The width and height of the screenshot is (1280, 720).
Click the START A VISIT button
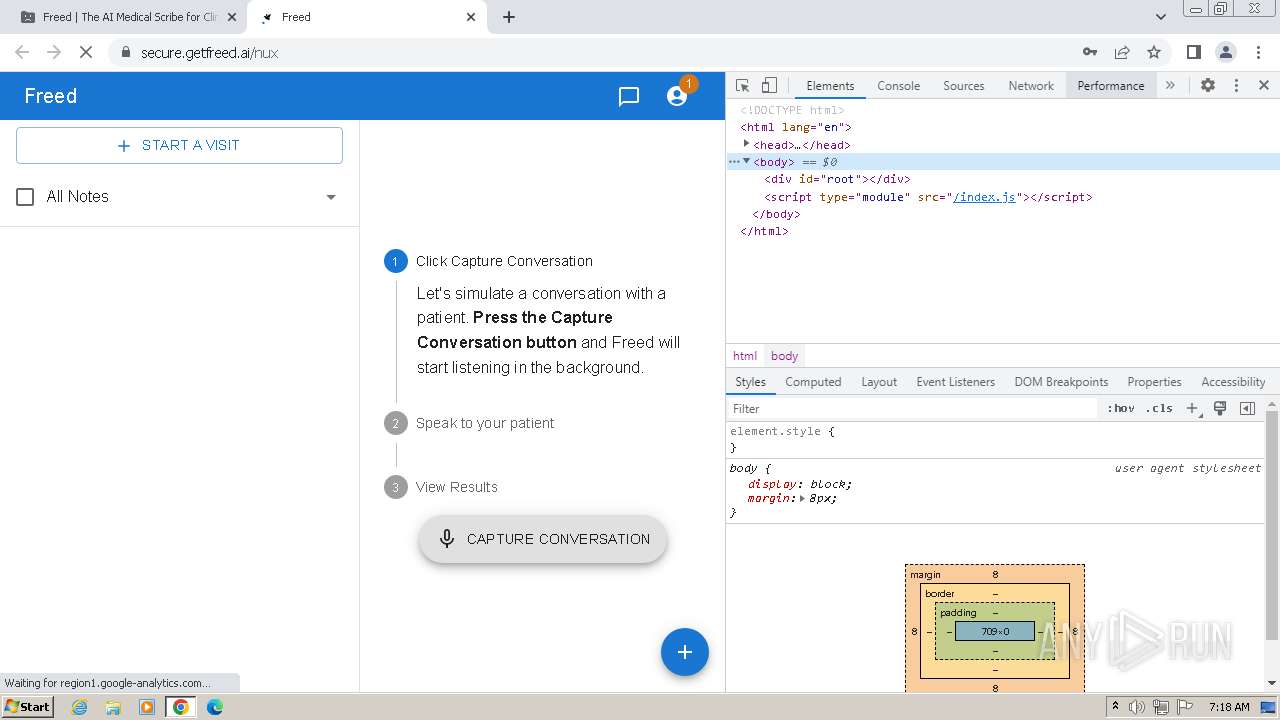[179, 145]
